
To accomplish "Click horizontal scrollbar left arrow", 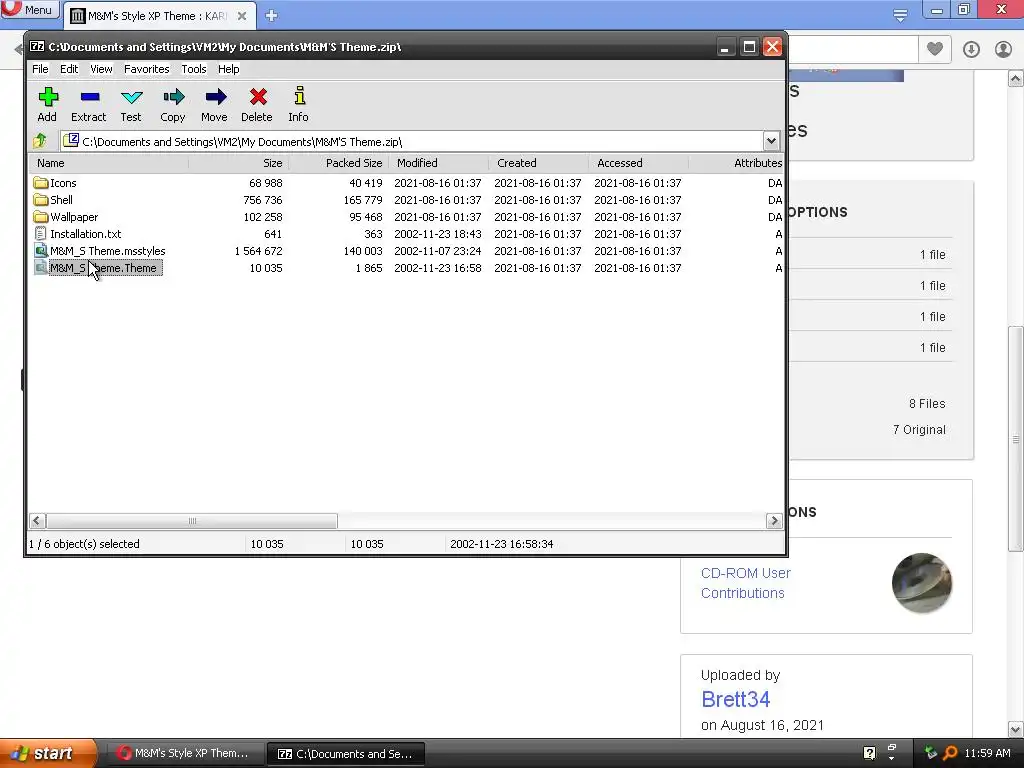I will pos(37,520).
